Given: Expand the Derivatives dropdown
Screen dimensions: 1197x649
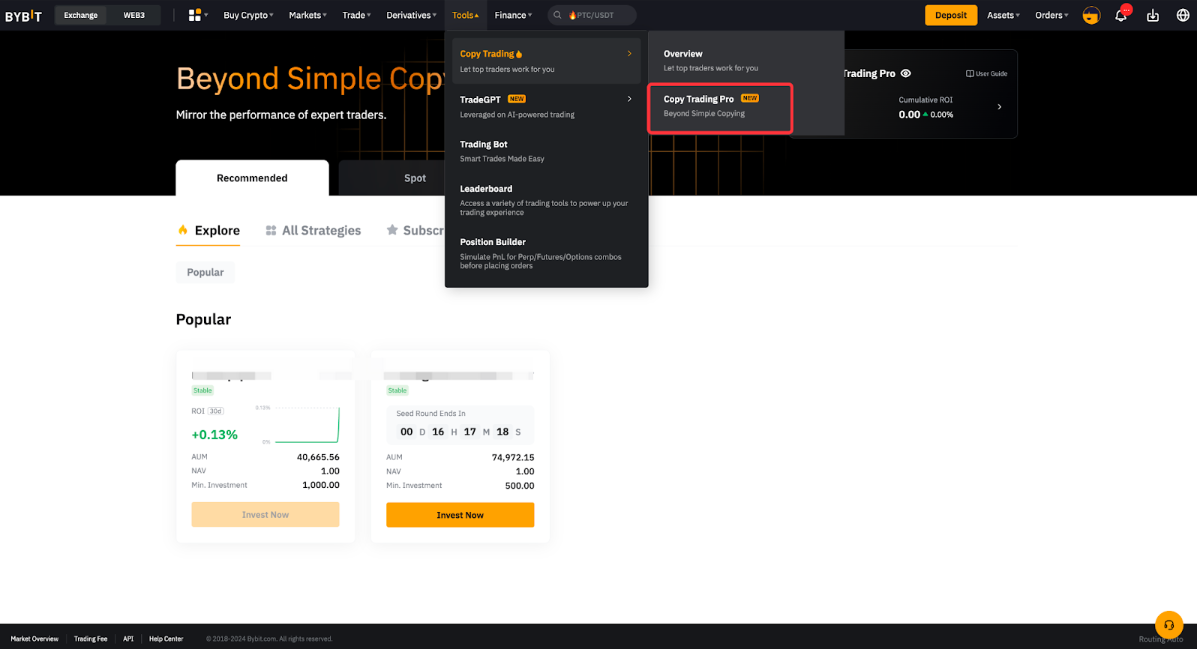Looking at the screenshot, I should pyautogui.click(x=411, y=15).
